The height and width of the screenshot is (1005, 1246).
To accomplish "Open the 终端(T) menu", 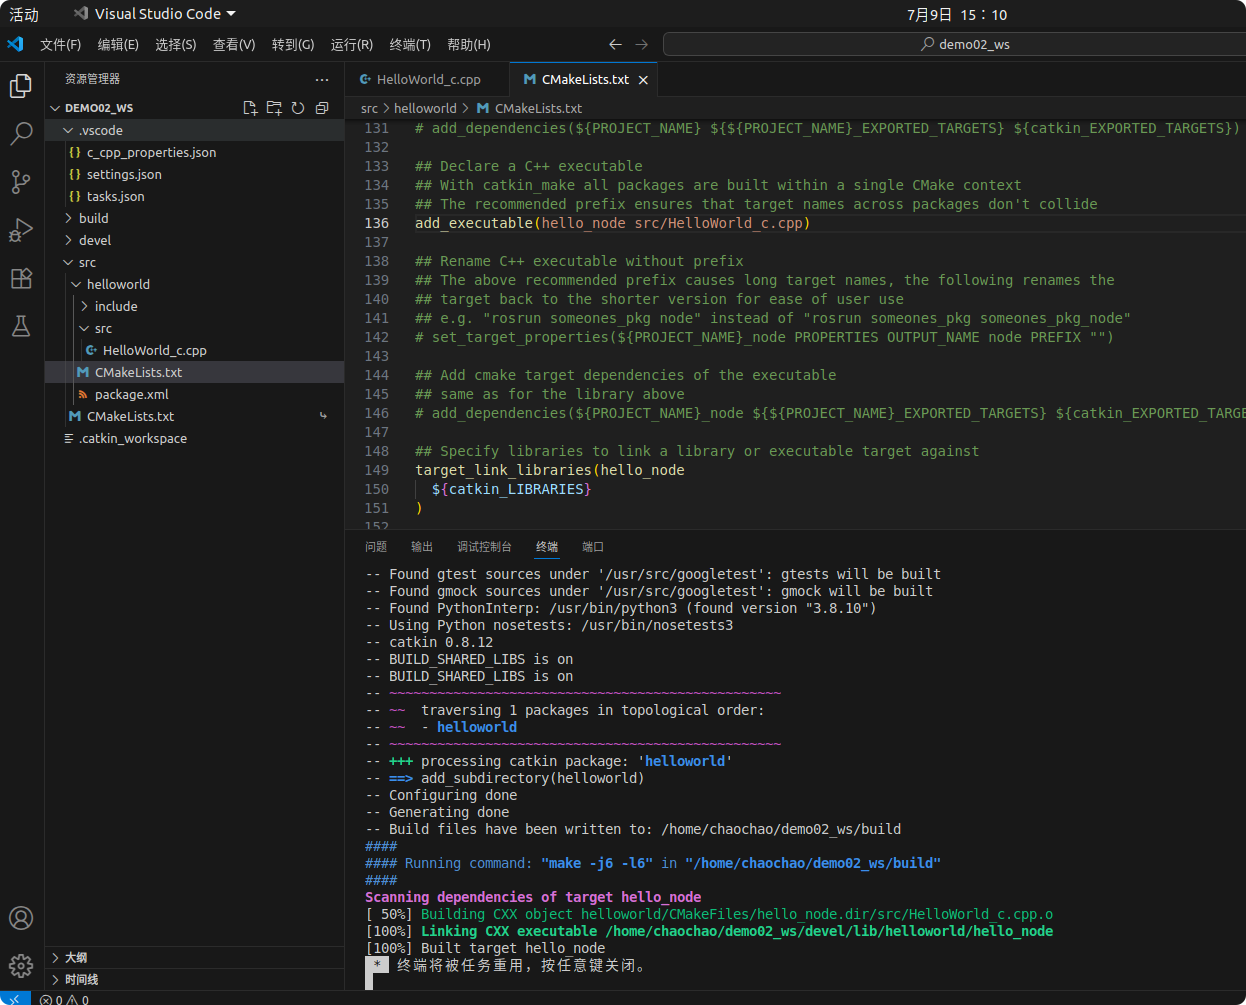I will 410,45.
